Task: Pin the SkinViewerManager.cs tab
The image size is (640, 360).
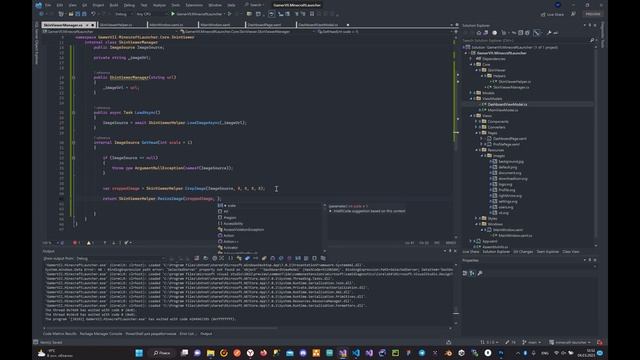Action: (87, 25)
